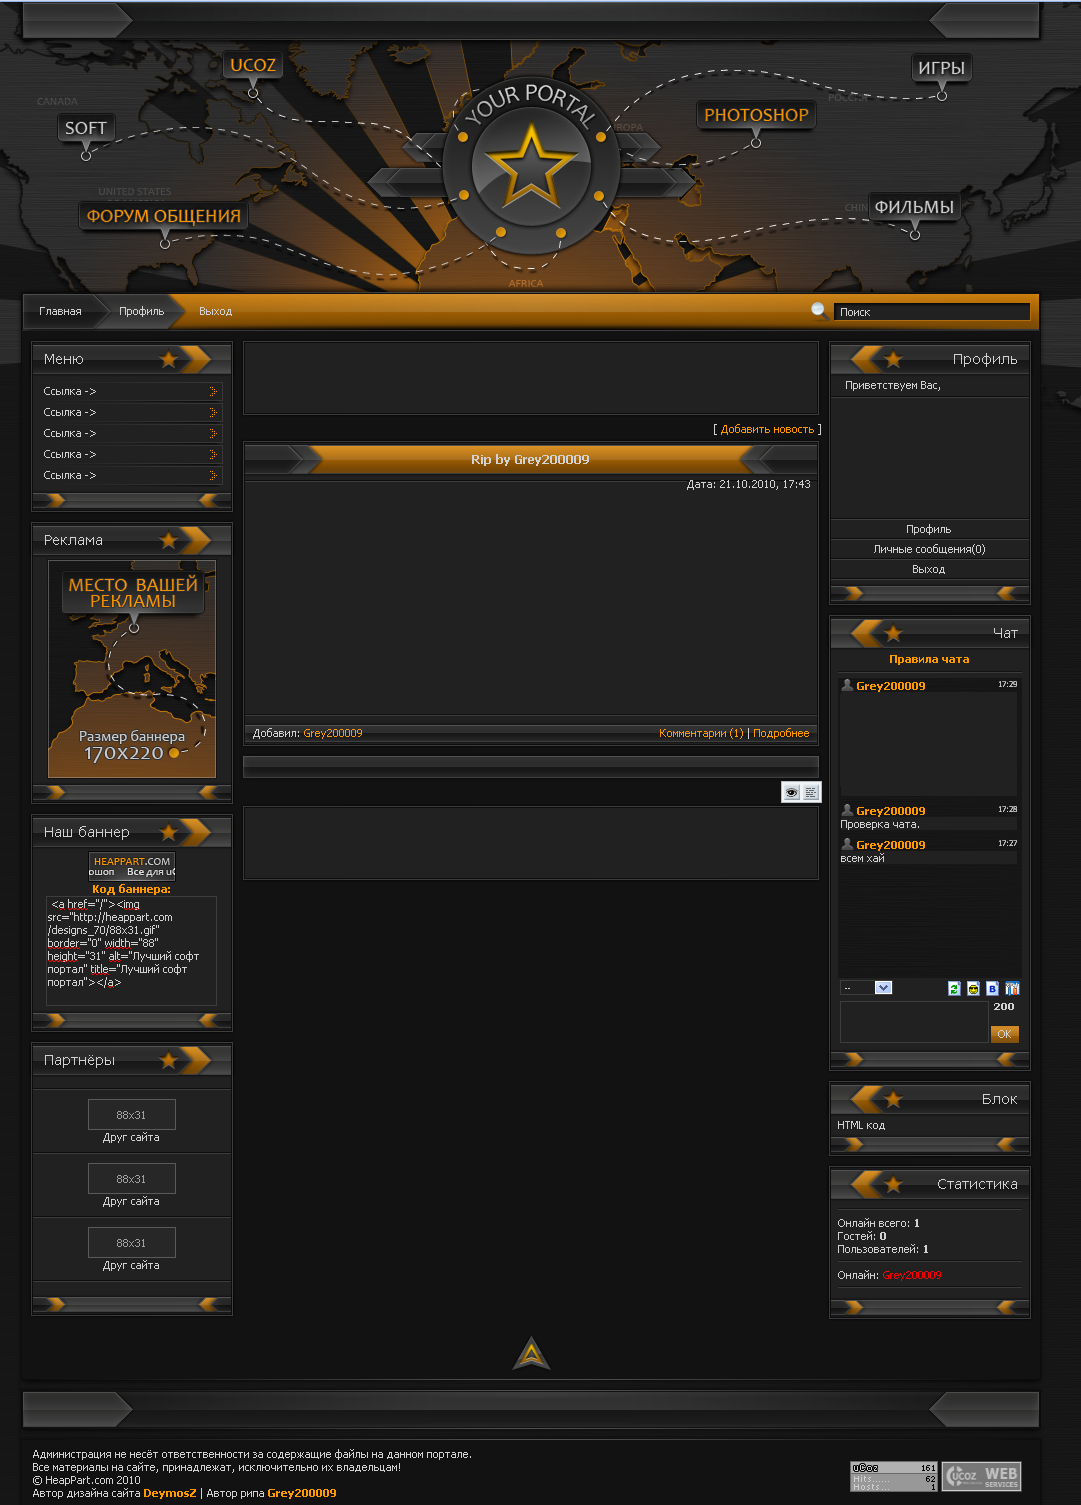Image resolution: width=1081 pixels, height=1505 pixels.
Task: Open the chat auto-refresh dropdown
Action: [x=866, y=988]
